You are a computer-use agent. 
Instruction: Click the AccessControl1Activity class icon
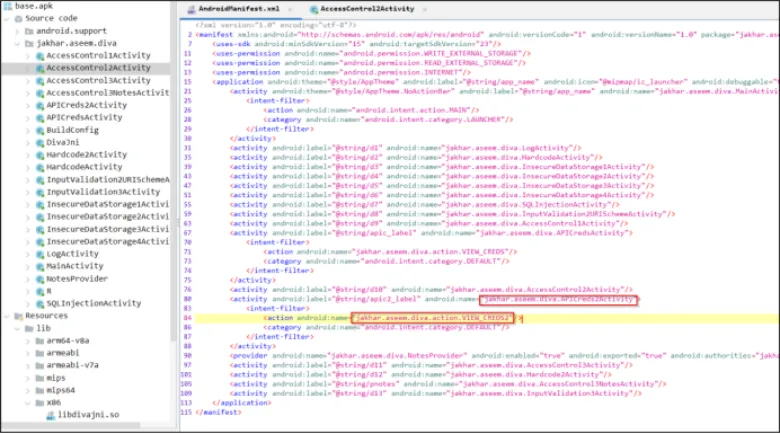[x=40, y=56]
